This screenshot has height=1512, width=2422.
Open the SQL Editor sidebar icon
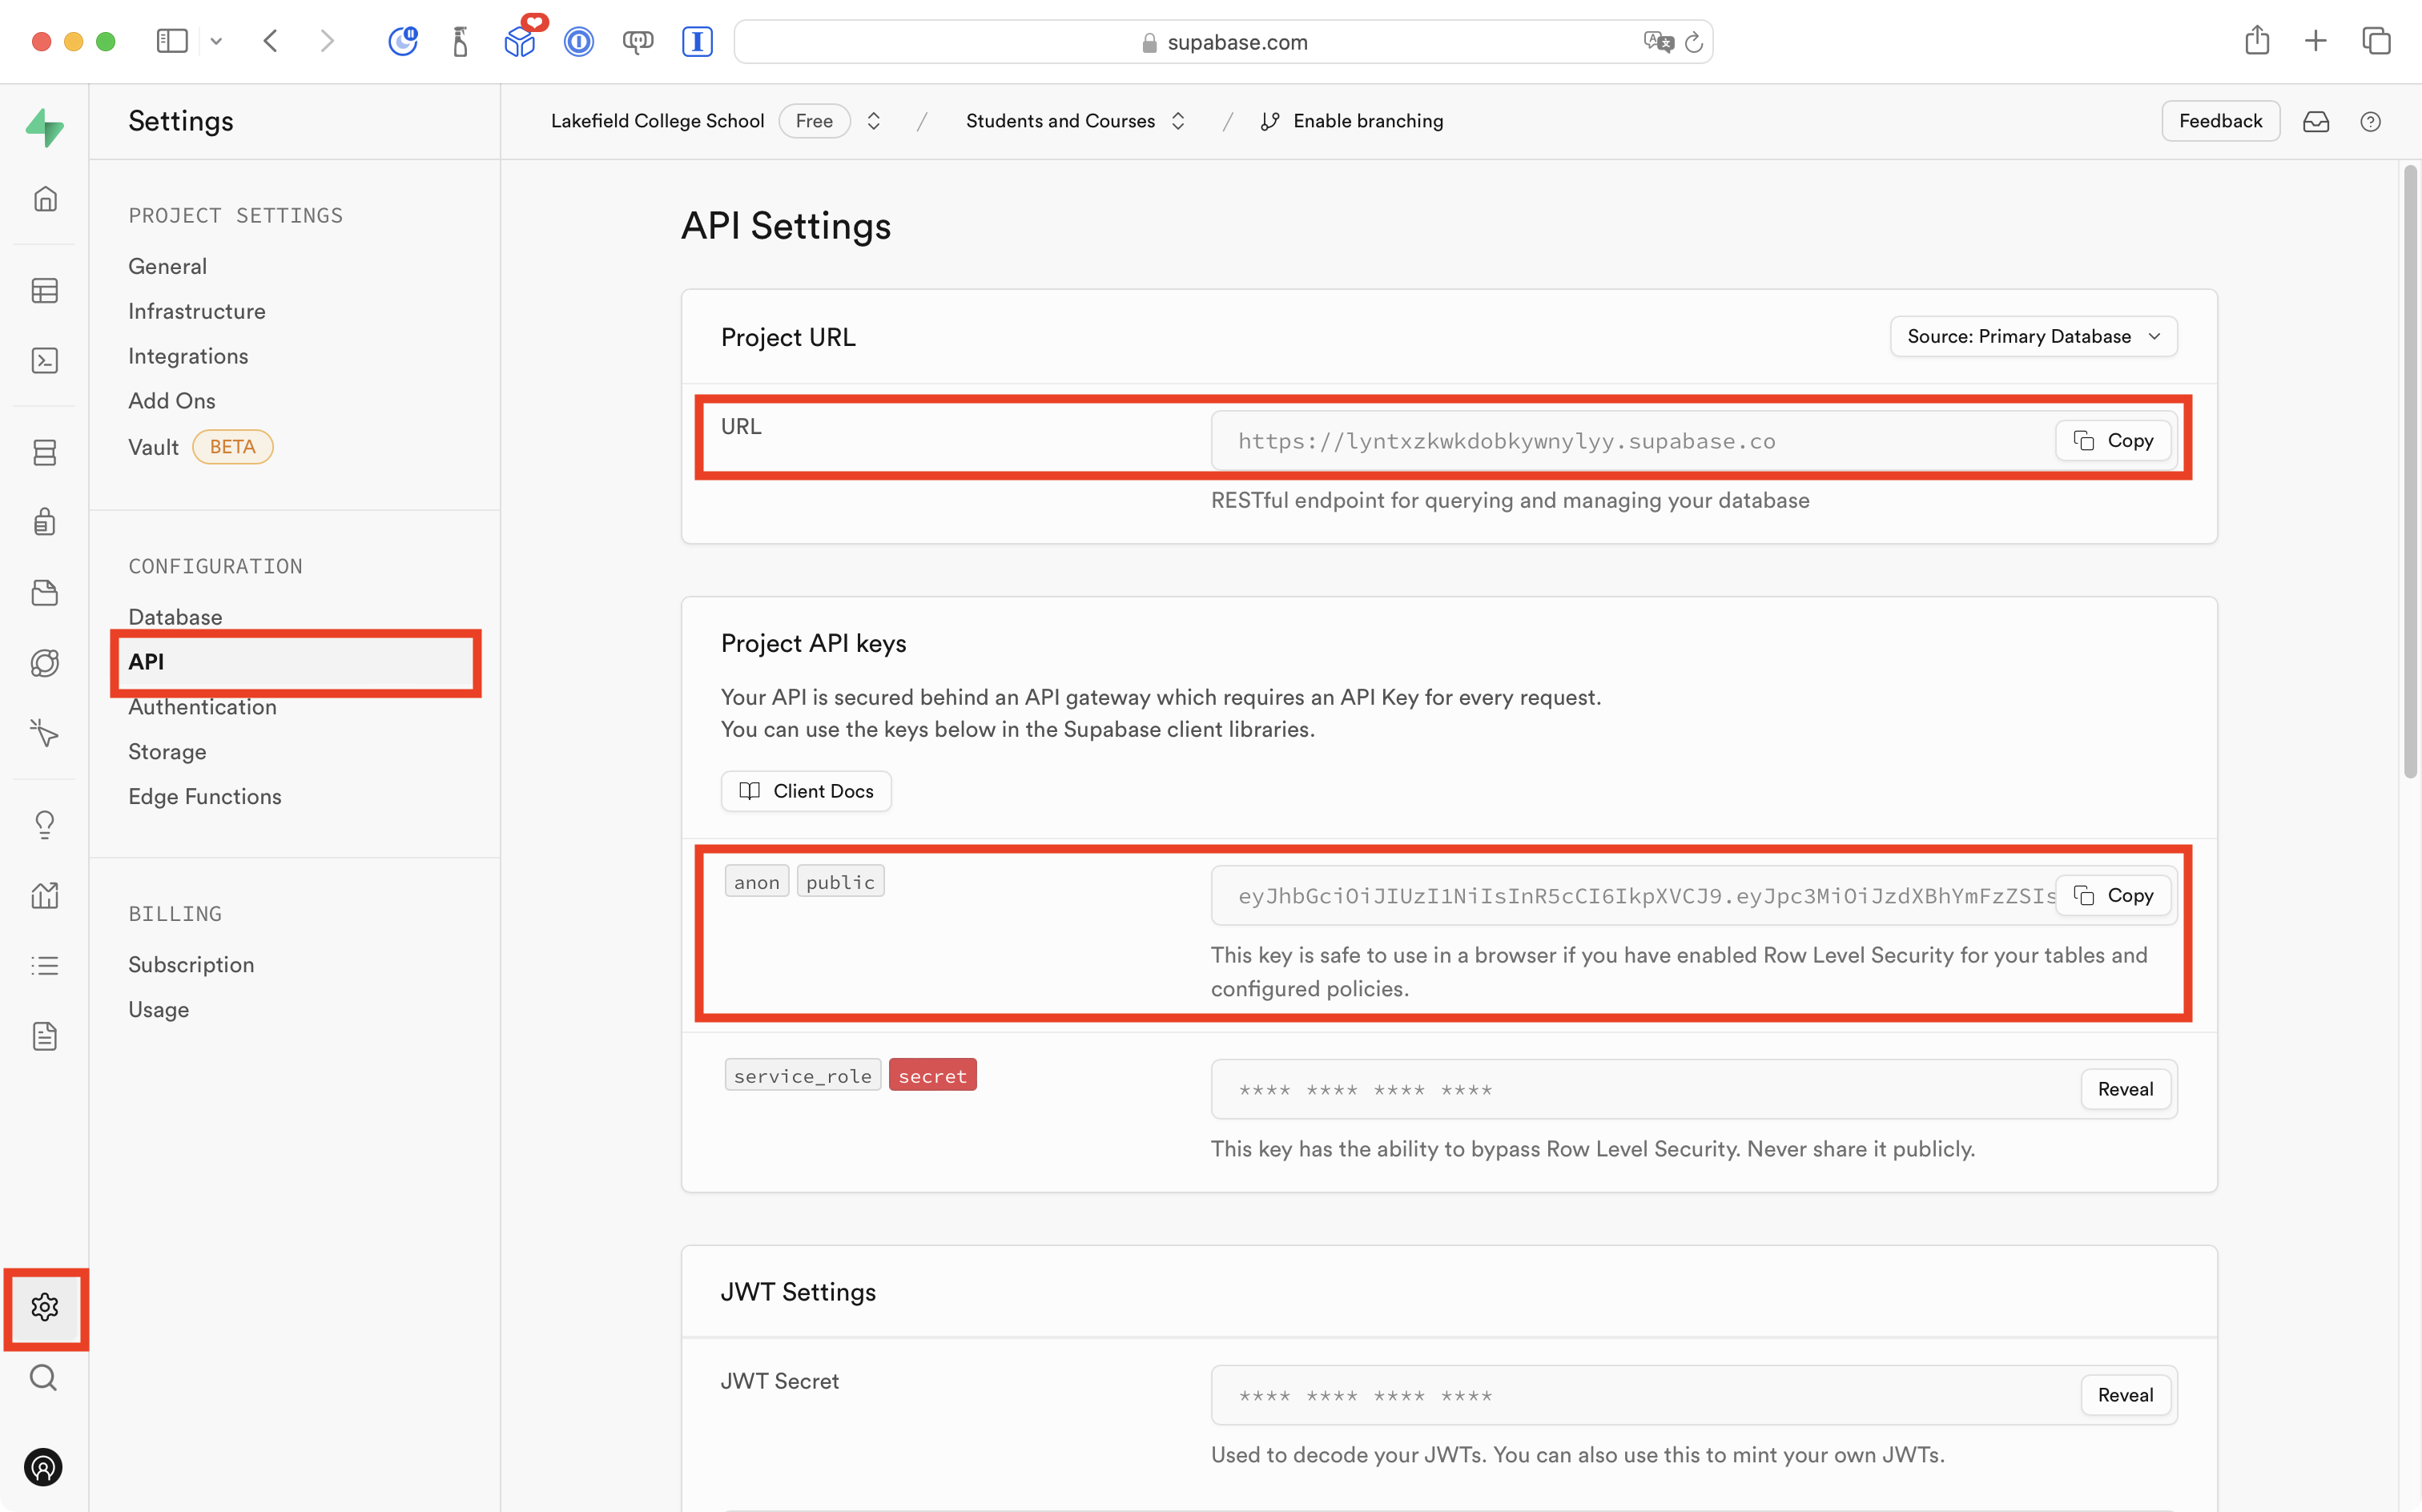click(45, 360)
